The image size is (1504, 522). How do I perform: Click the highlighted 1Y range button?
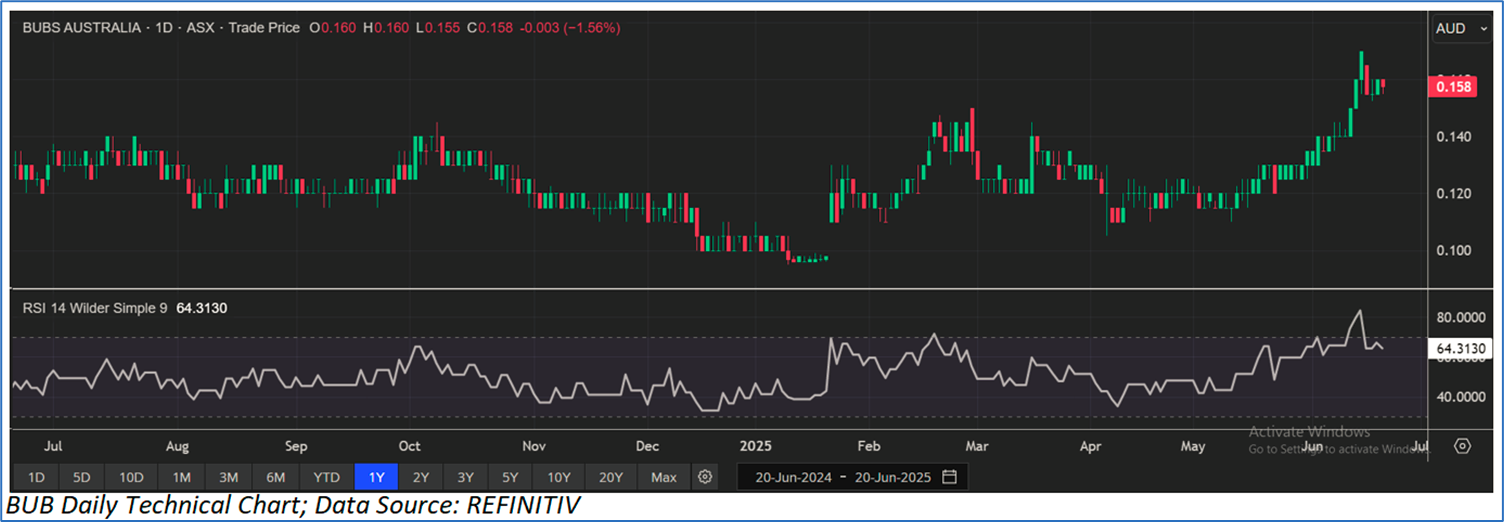tap(376, 477)
